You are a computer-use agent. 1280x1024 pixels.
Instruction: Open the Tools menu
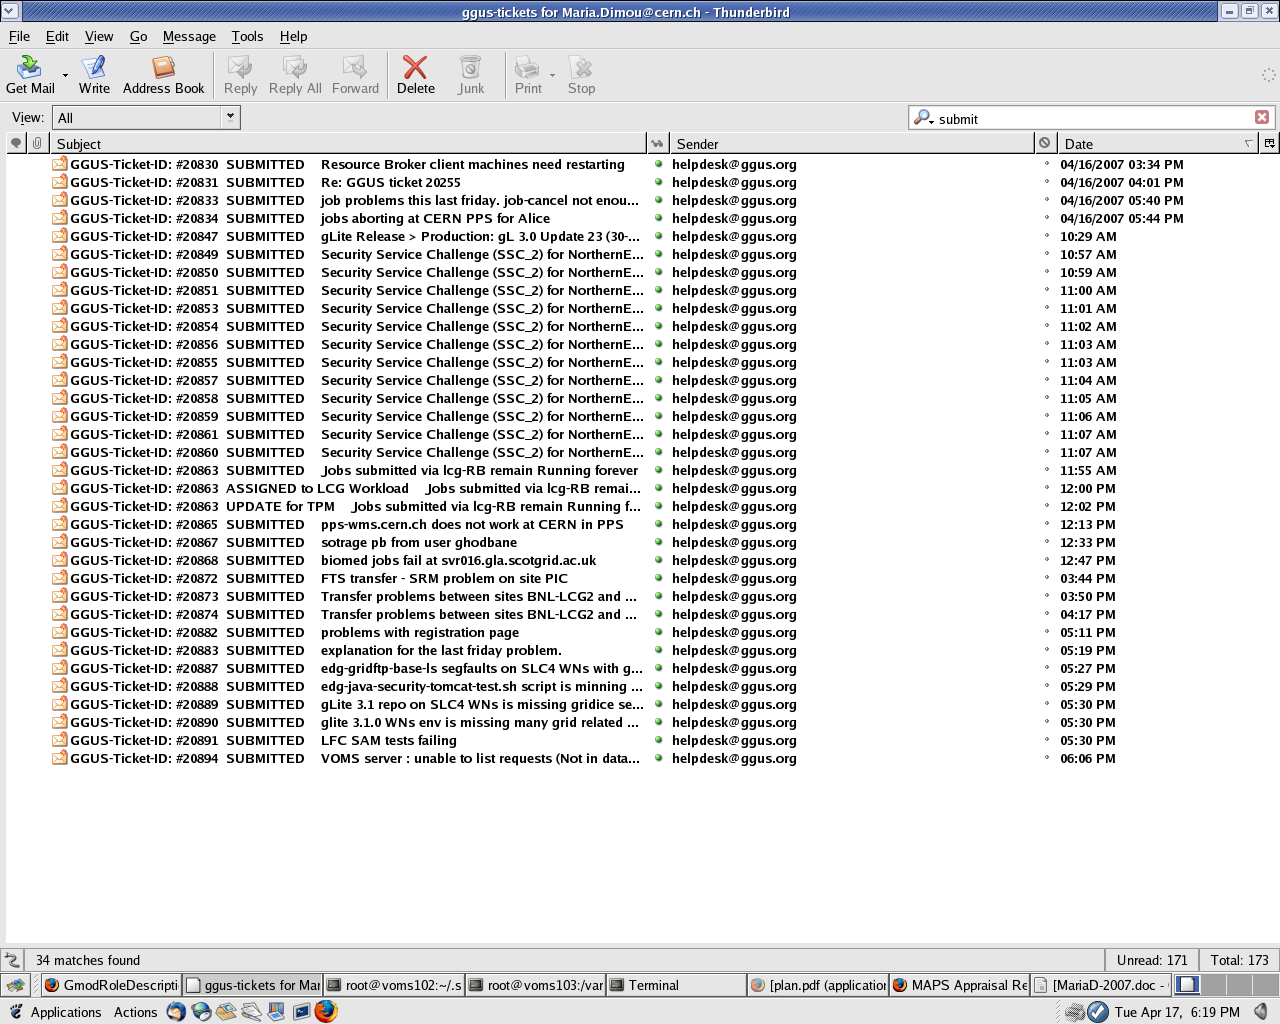247,36
